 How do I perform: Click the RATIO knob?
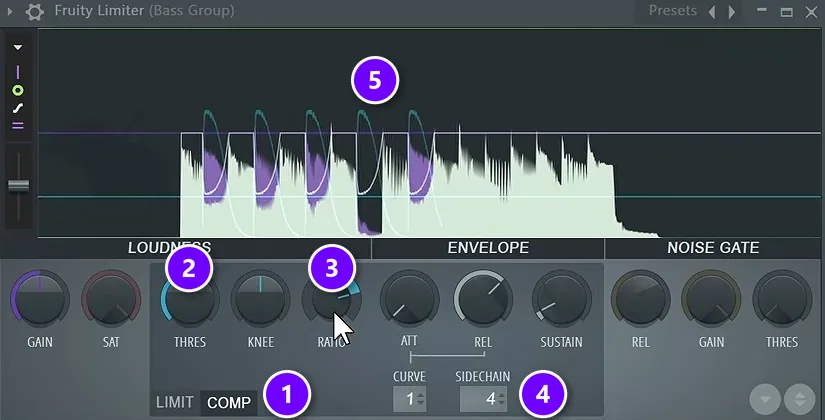(x=331, y=299)
